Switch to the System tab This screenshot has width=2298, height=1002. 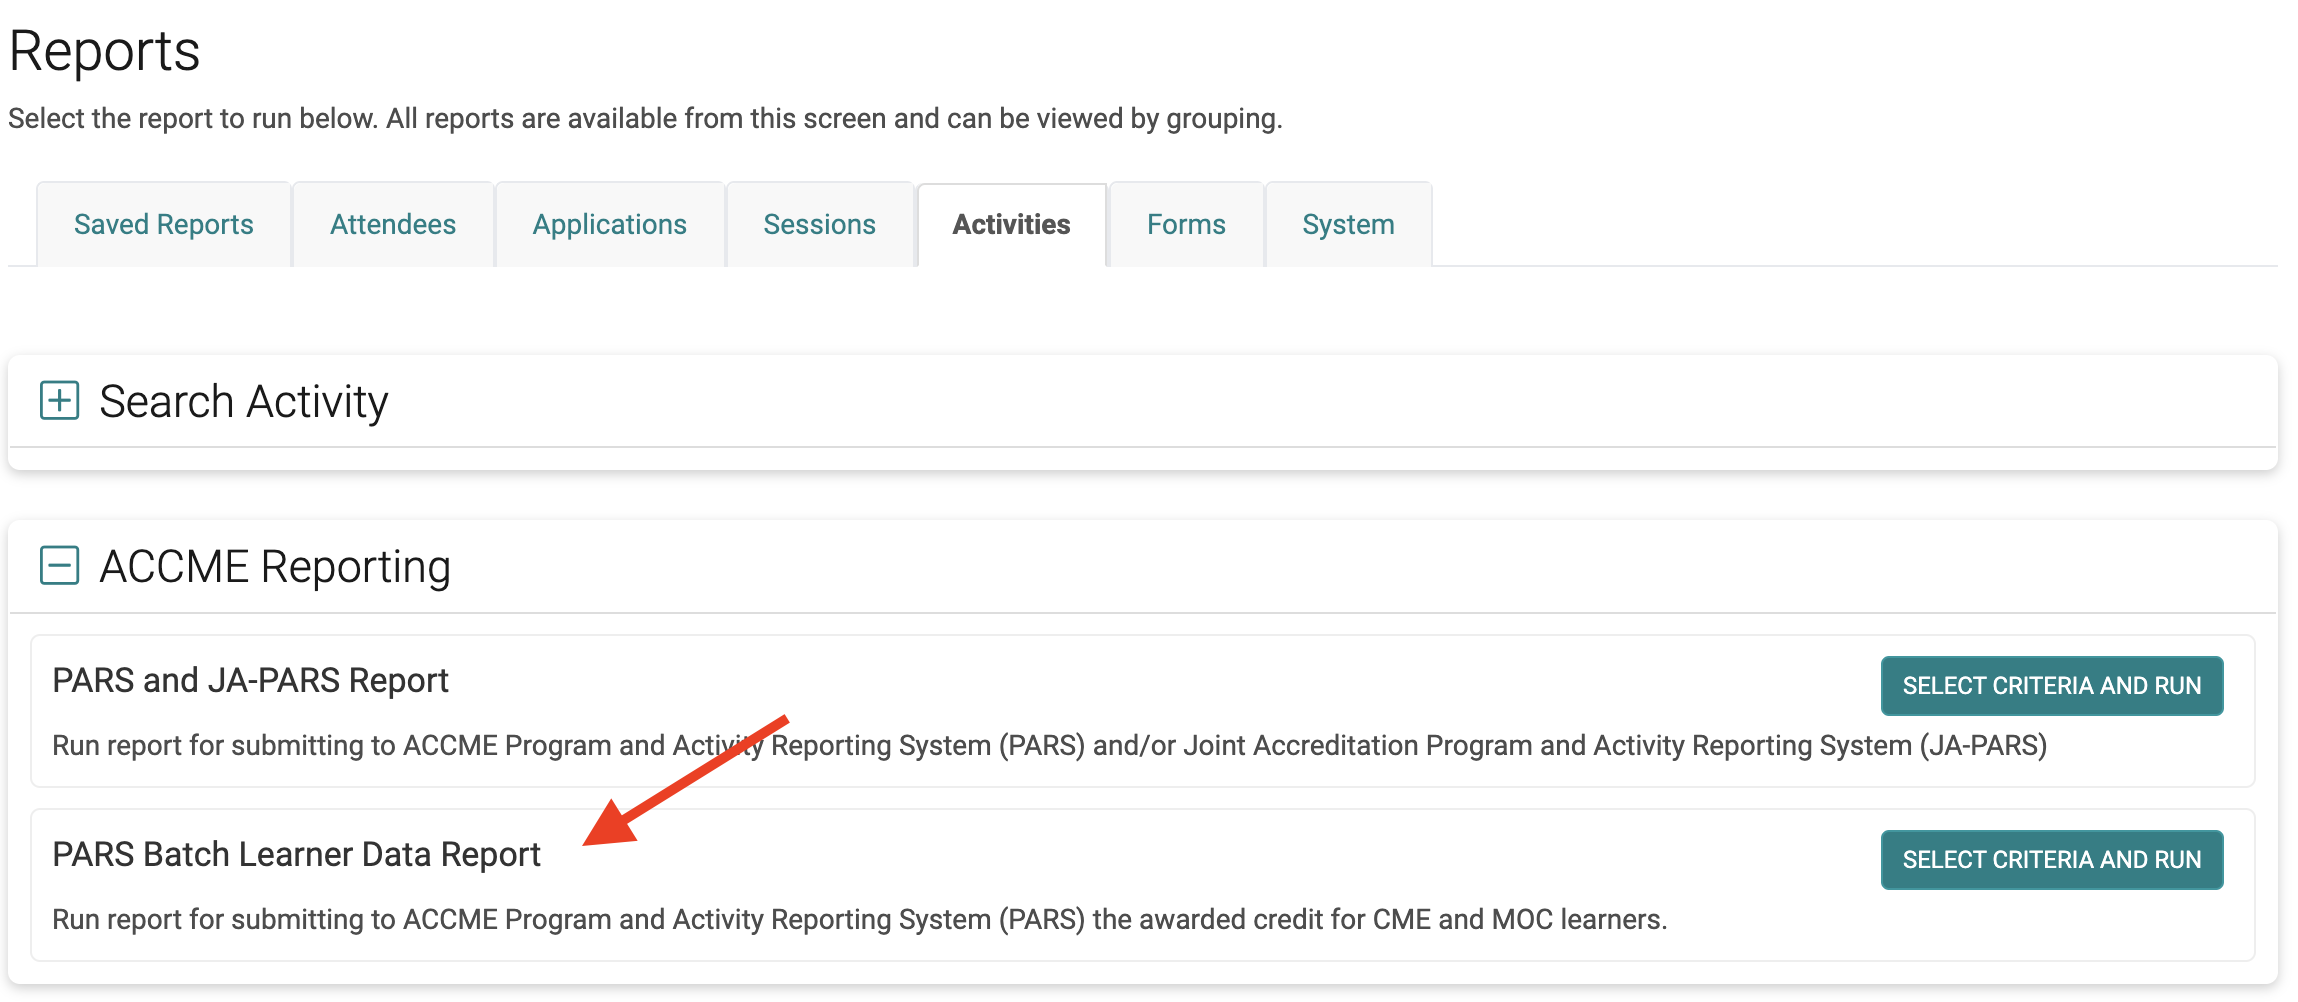point(1348,225)
